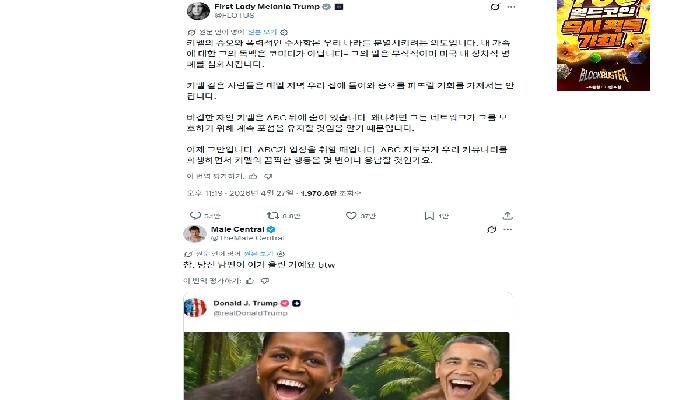Repost Melania Trump's post

click(x=273, y=215)
